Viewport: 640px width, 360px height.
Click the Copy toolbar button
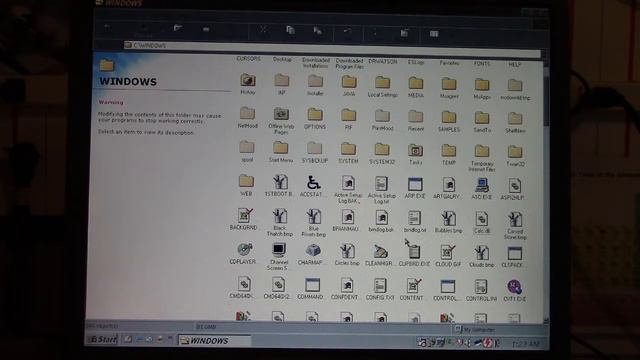(x=290, y=30)
